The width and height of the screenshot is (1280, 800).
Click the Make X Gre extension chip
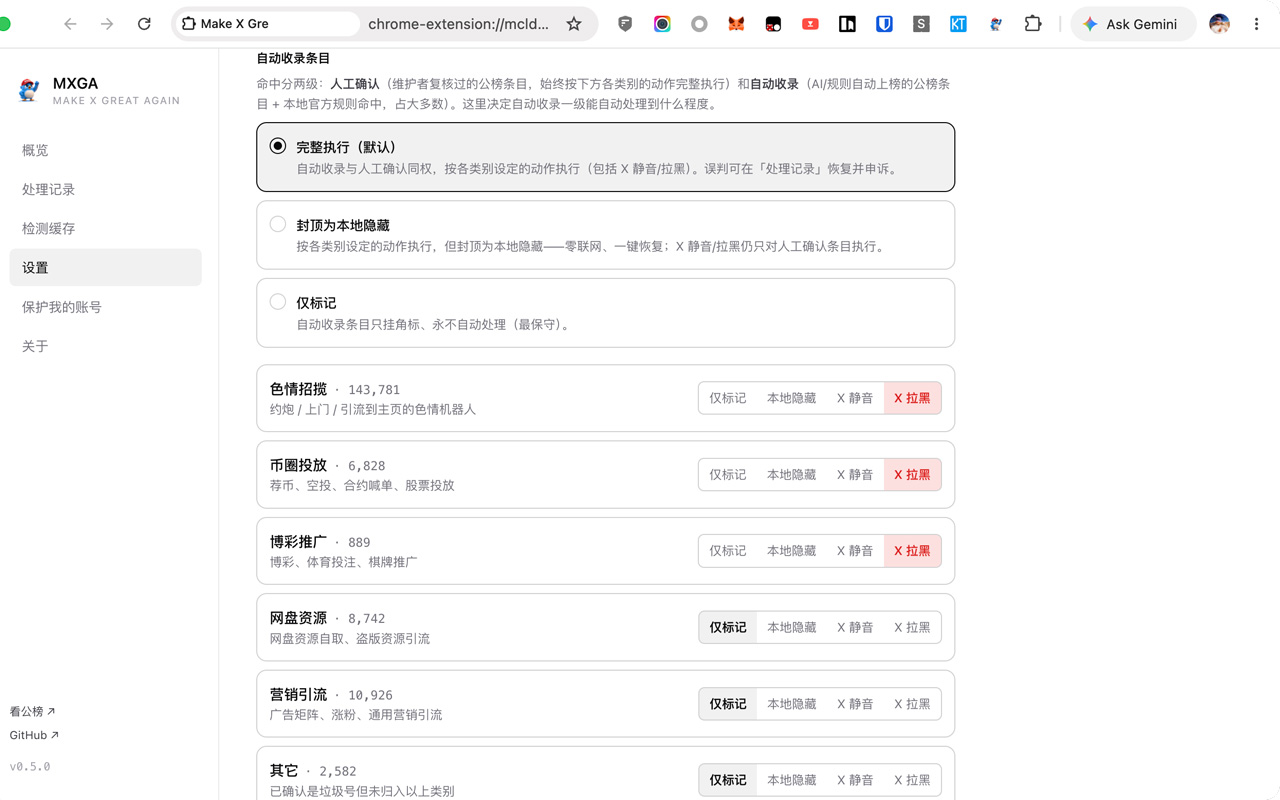267,24
